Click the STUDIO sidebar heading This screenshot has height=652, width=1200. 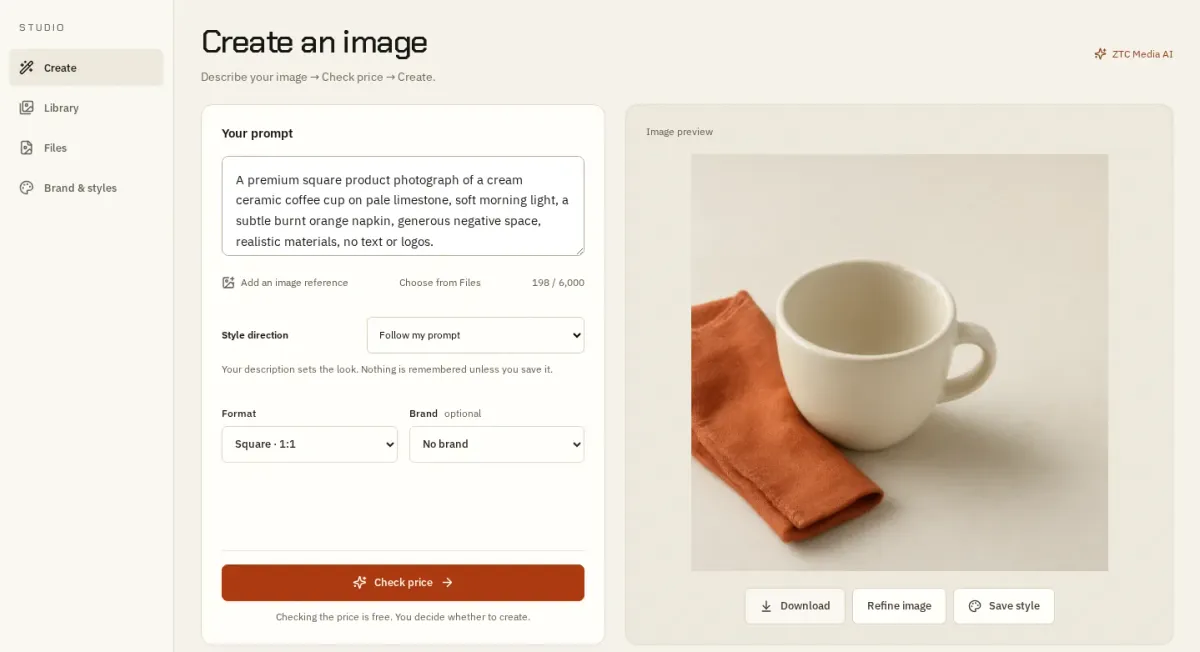pos(42,28)
